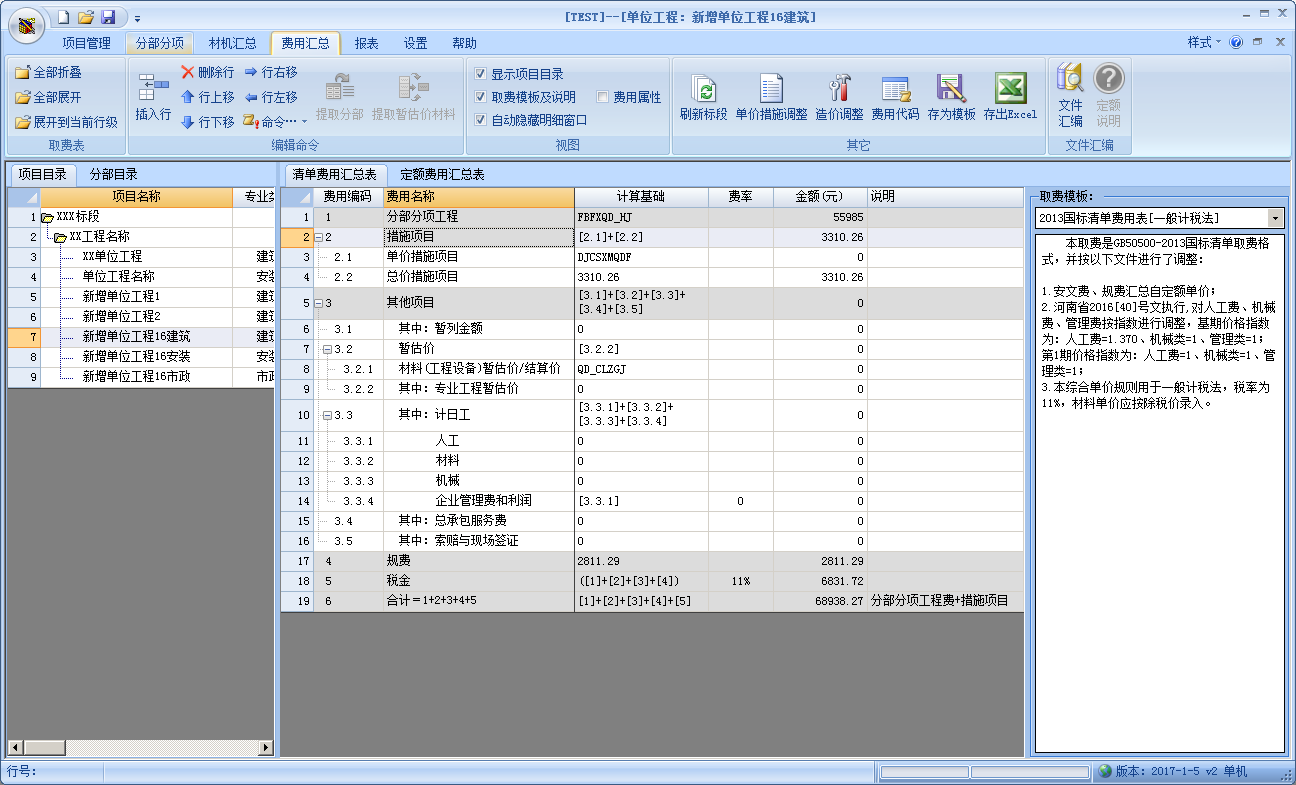This screenshot has width=1296, height=785.
Task: Refresh the section with 刷新标段
Action: click(x=704, y=98)
